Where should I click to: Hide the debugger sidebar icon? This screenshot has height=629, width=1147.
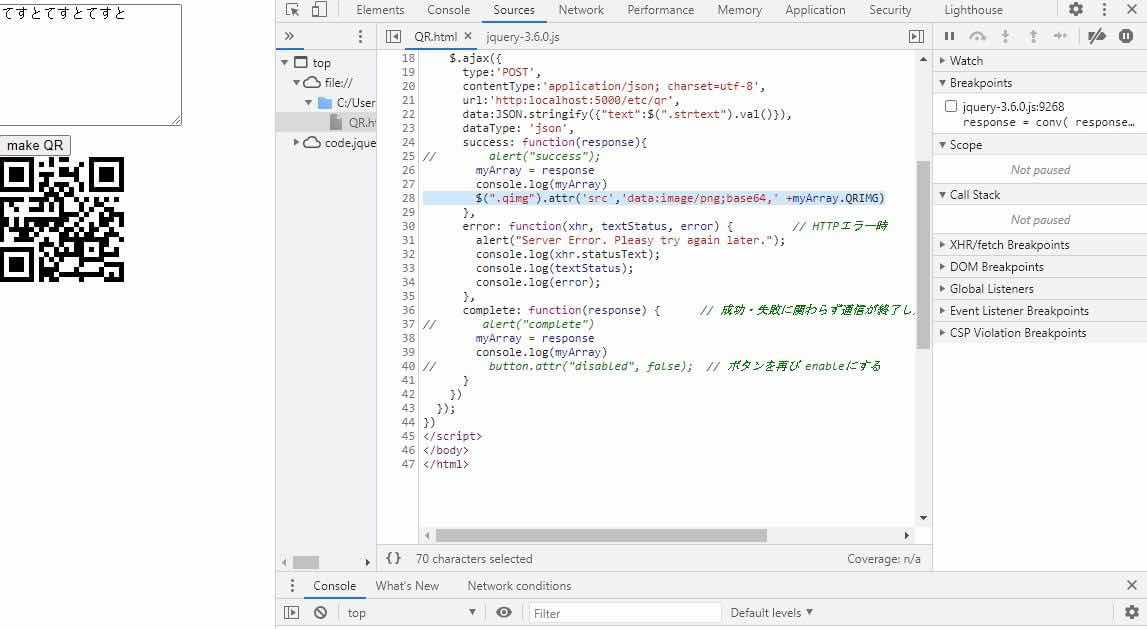pyautogui.click(x=916, y=37)
